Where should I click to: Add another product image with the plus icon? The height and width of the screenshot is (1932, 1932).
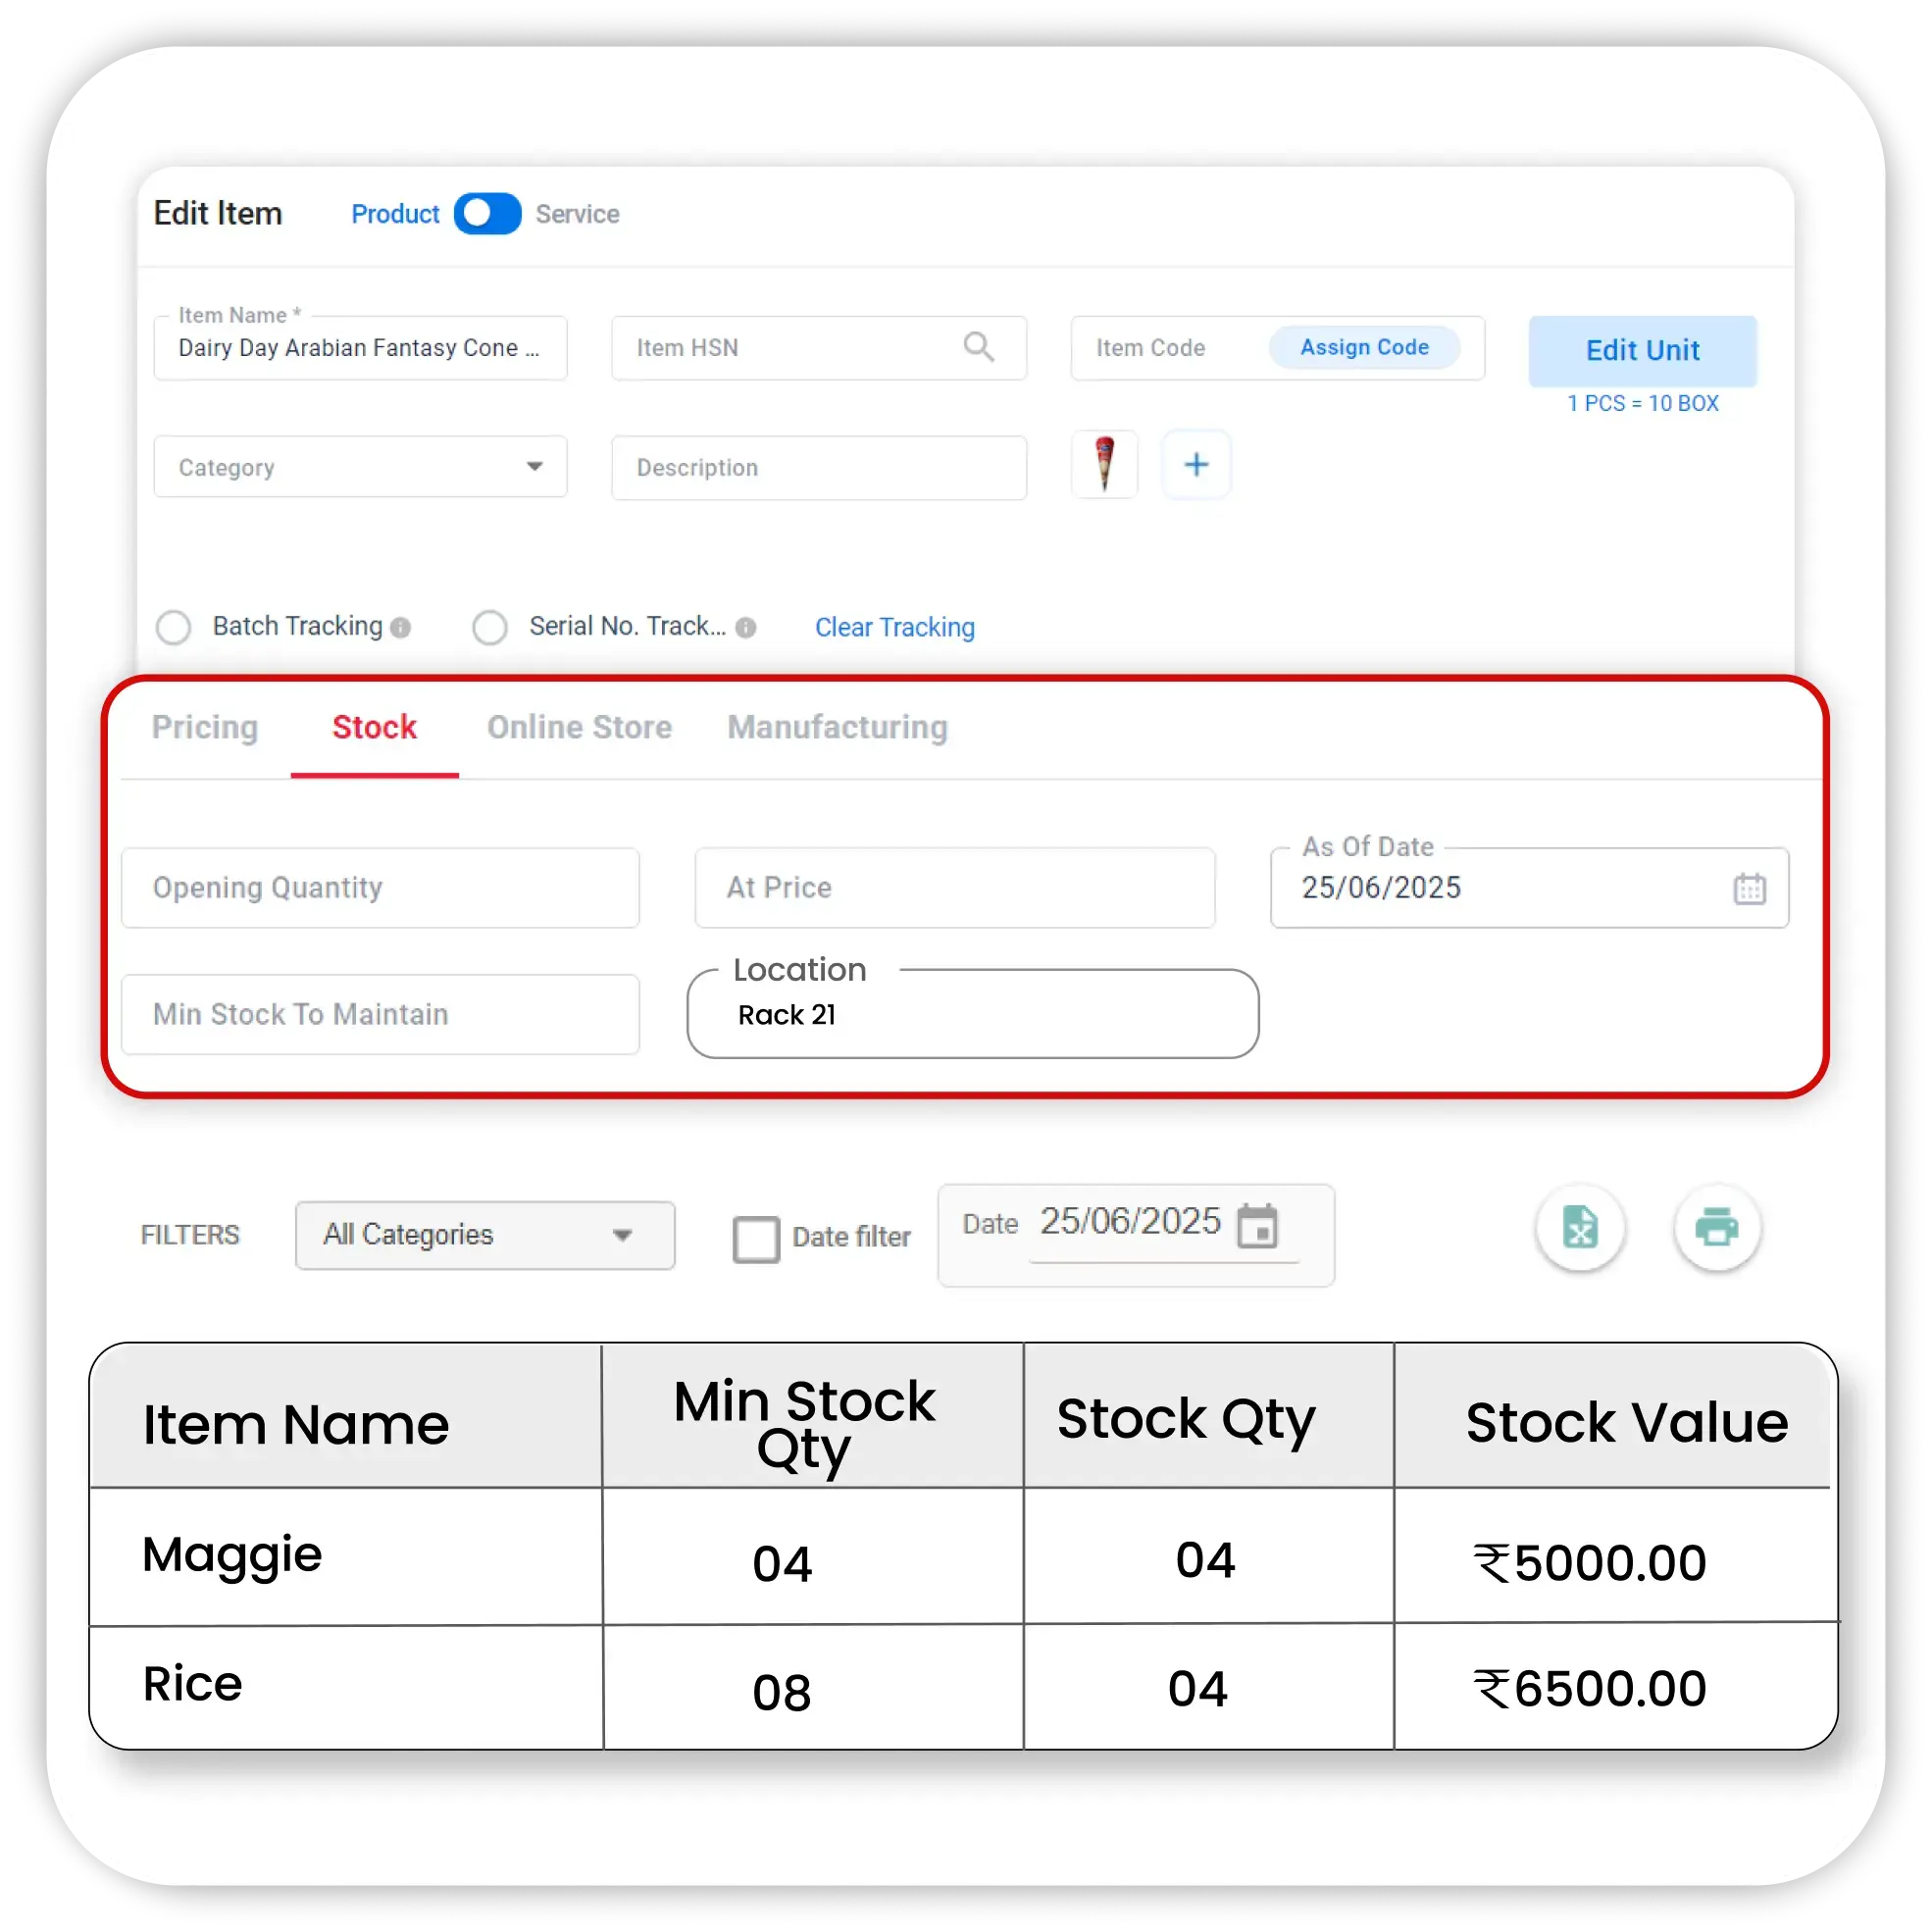[1196, 464]
